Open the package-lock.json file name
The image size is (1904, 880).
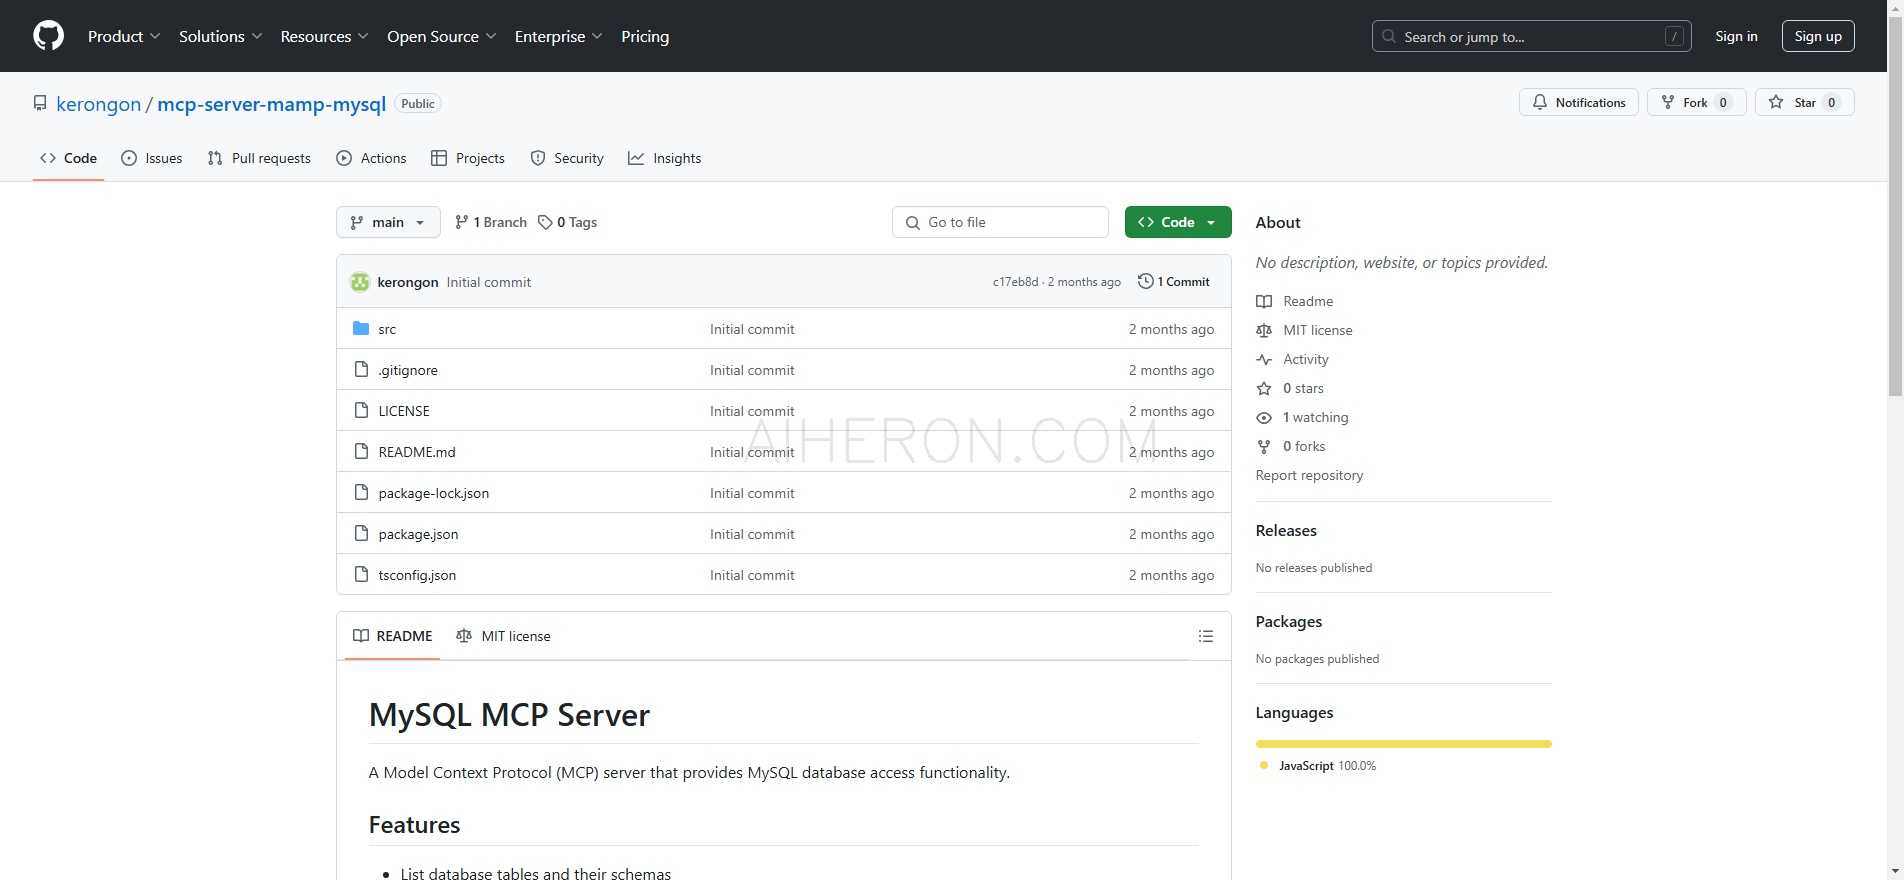[x=434, y=493]
